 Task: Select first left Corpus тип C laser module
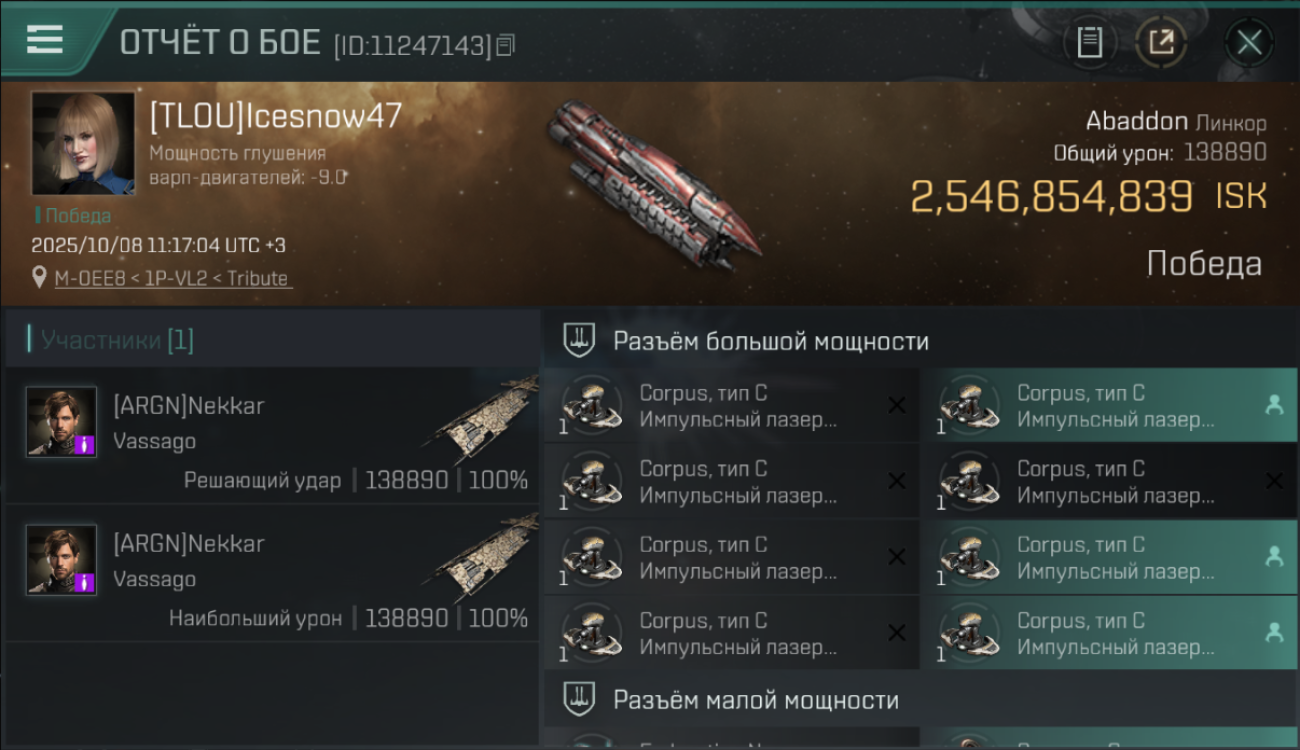731,406
